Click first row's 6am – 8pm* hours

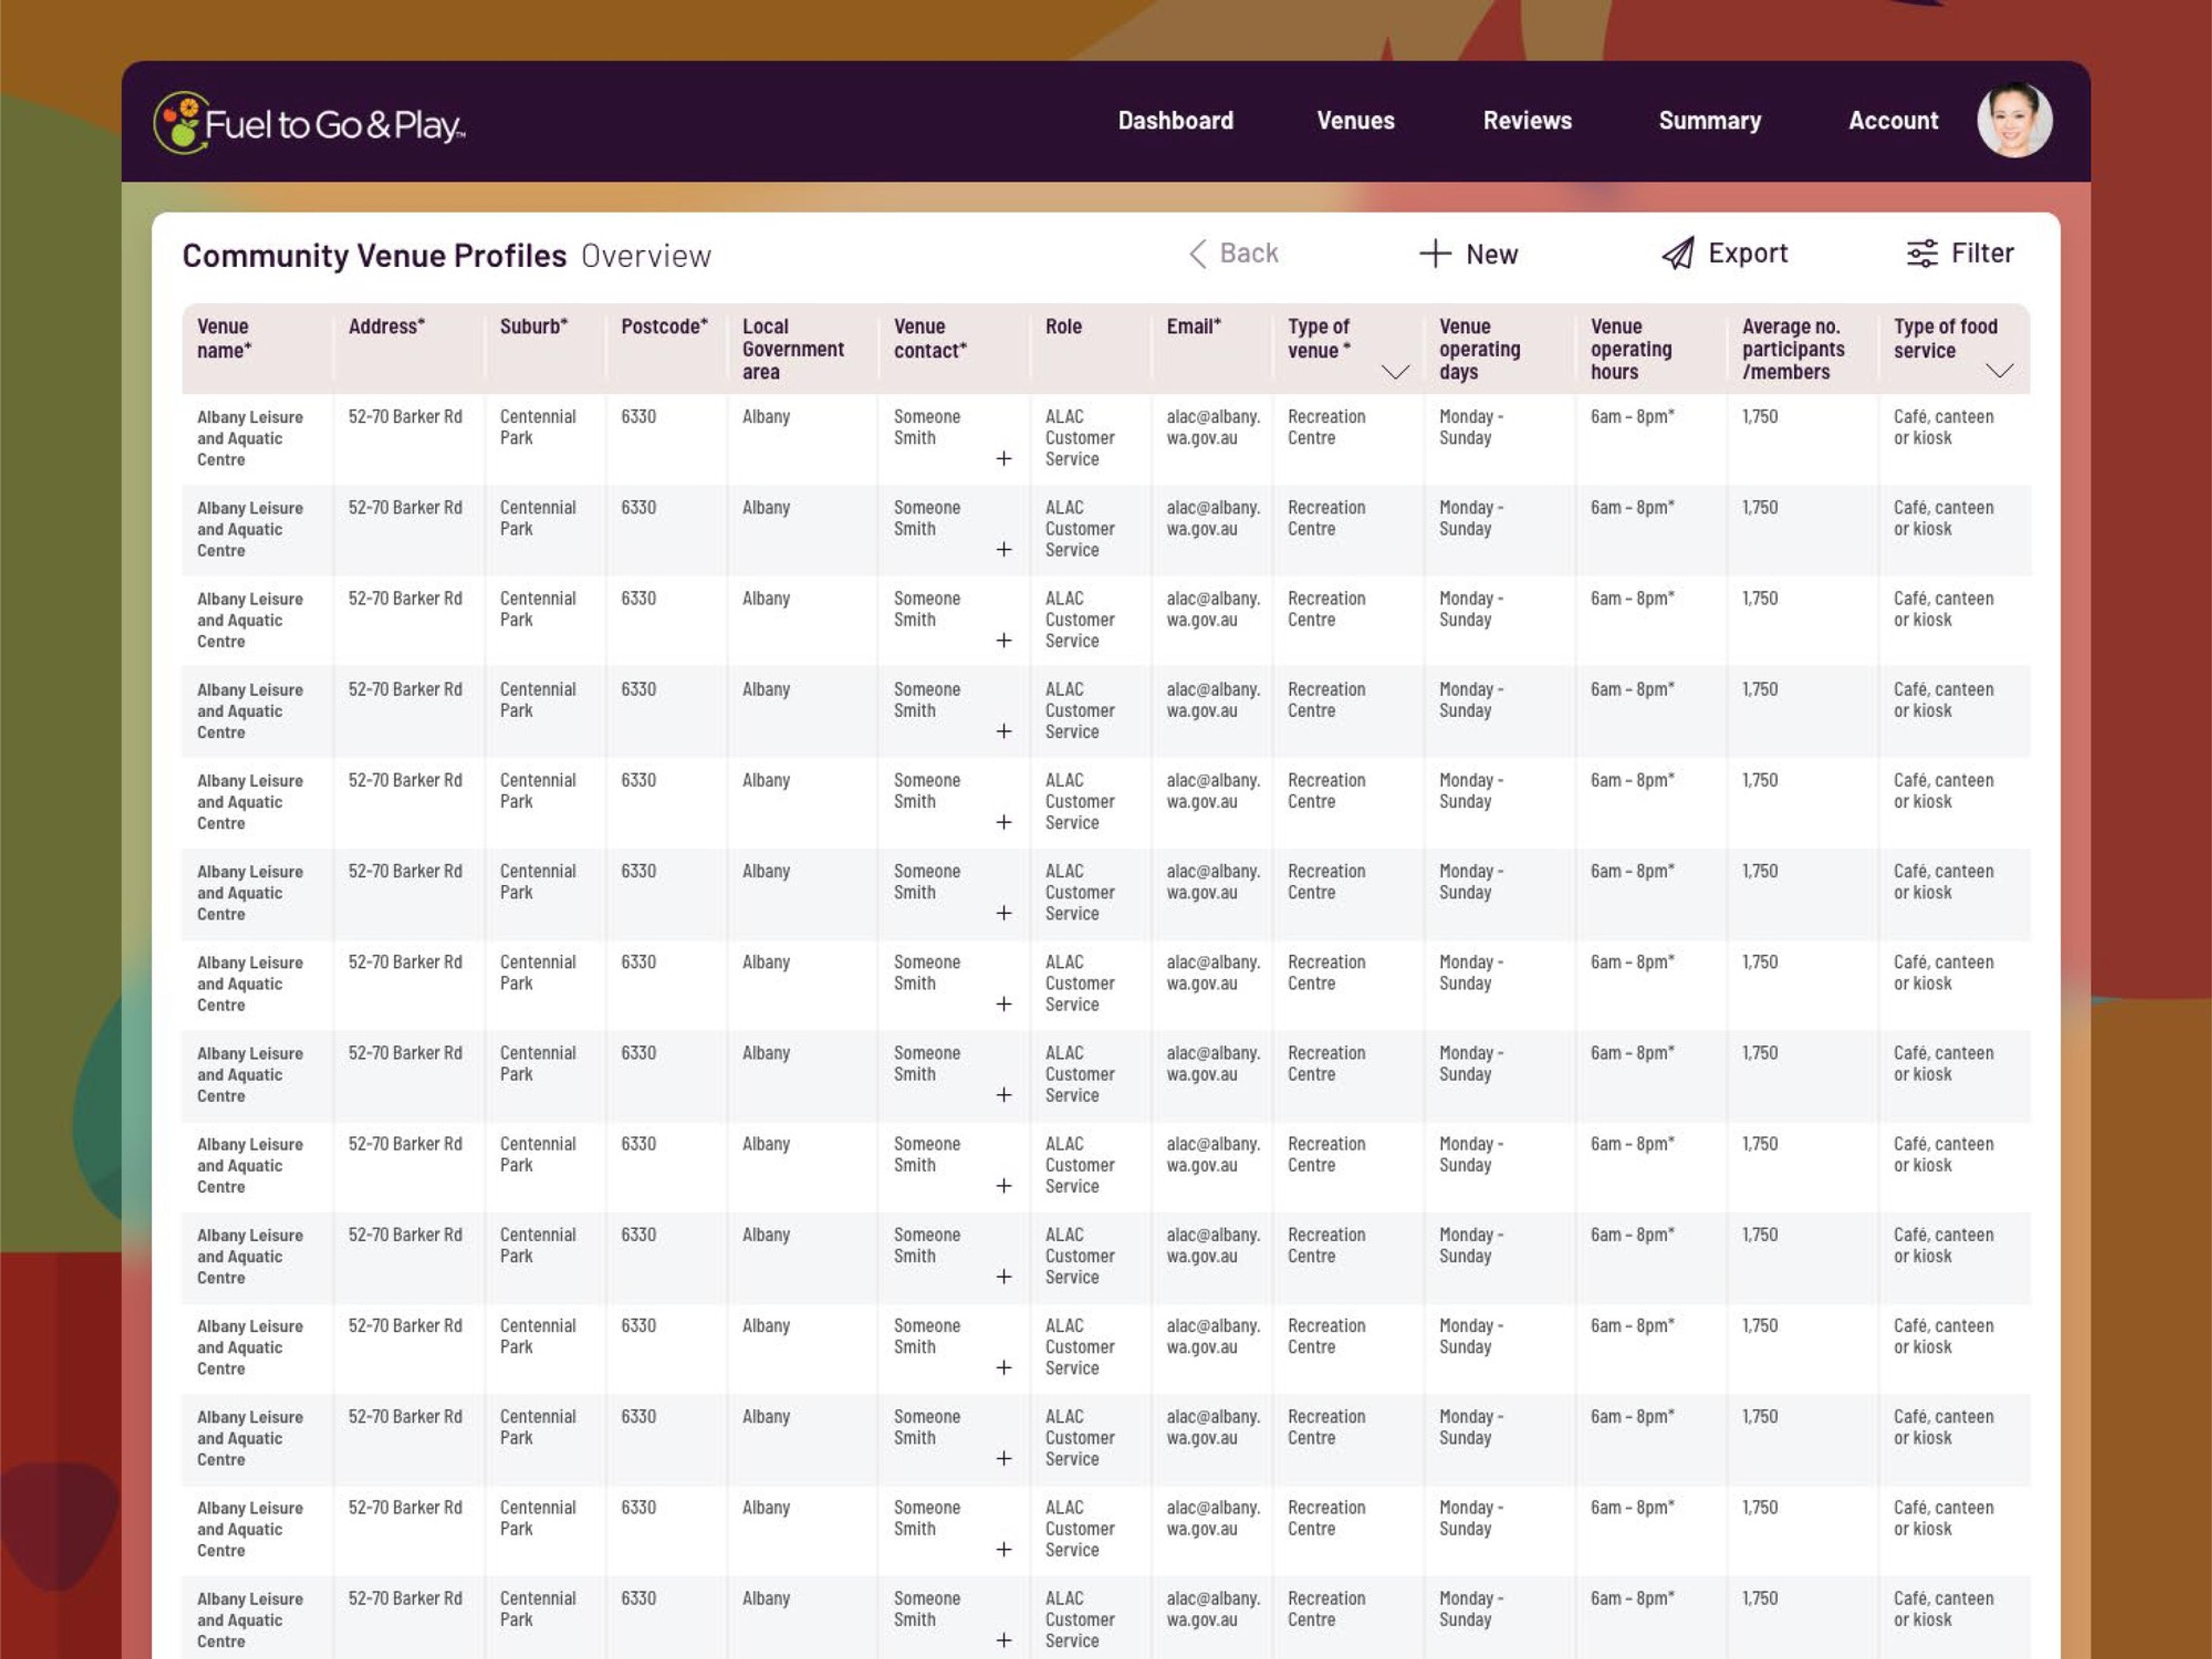pos(1632,417)
